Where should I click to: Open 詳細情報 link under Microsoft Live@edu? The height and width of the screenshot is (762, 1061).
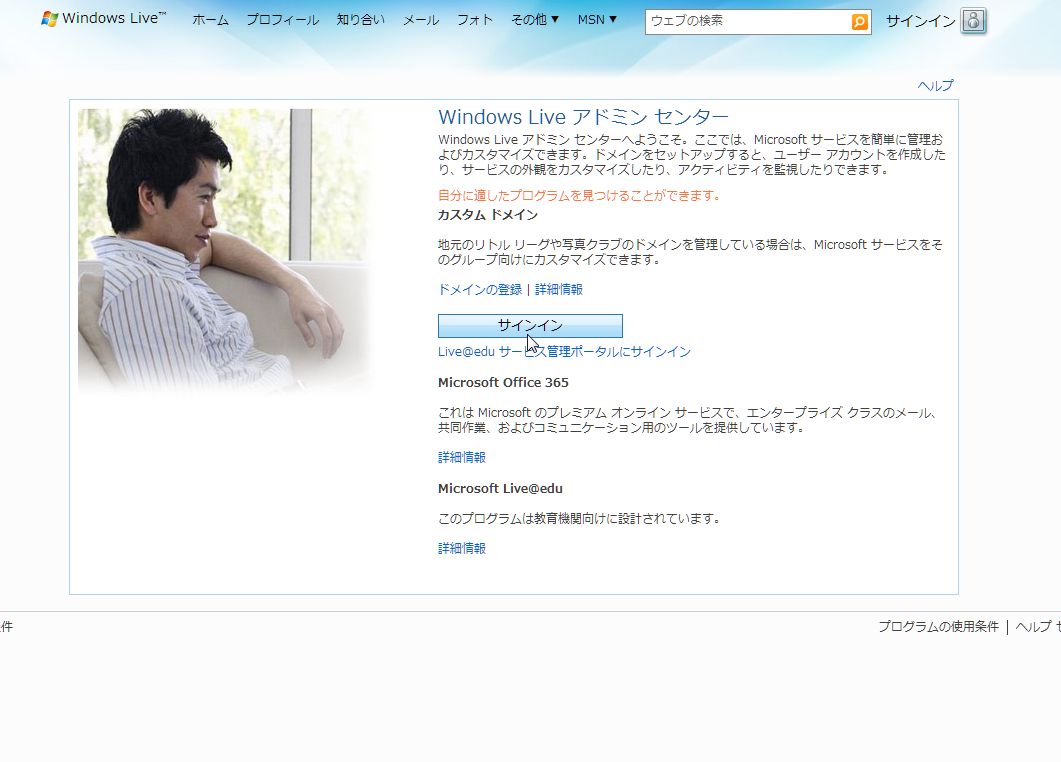[461, 548]
